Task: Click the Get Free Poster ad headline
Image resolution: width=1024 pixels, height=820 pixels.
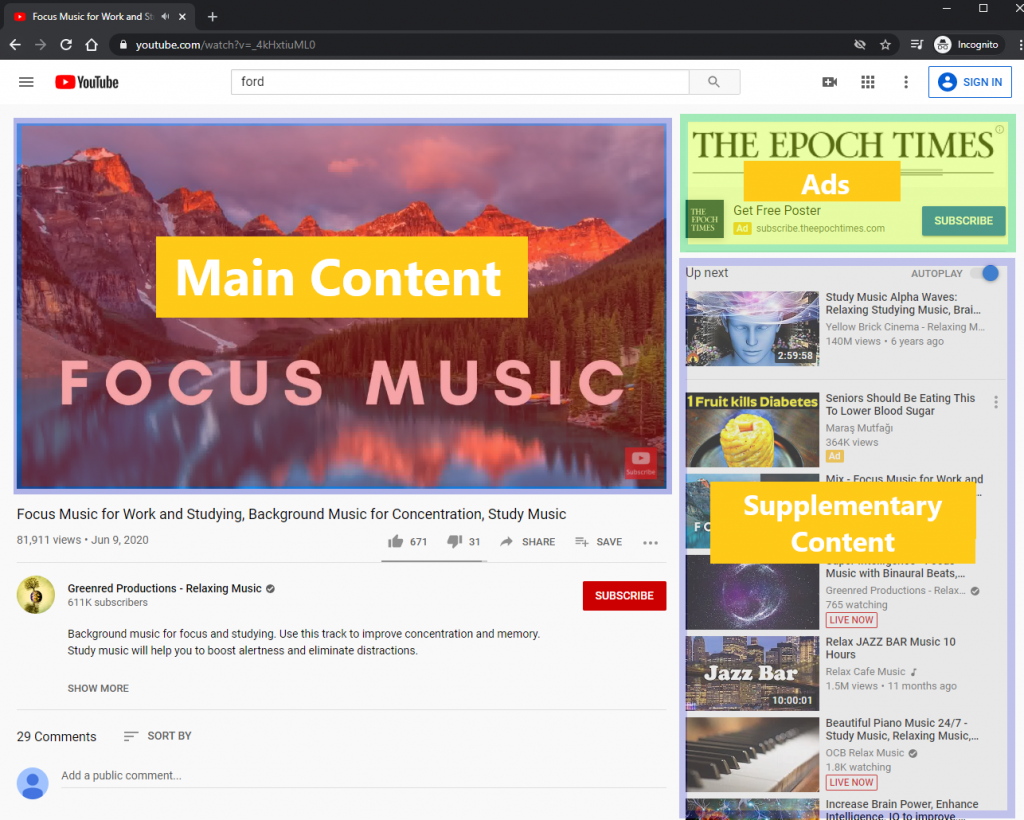Action: [776, 210]
